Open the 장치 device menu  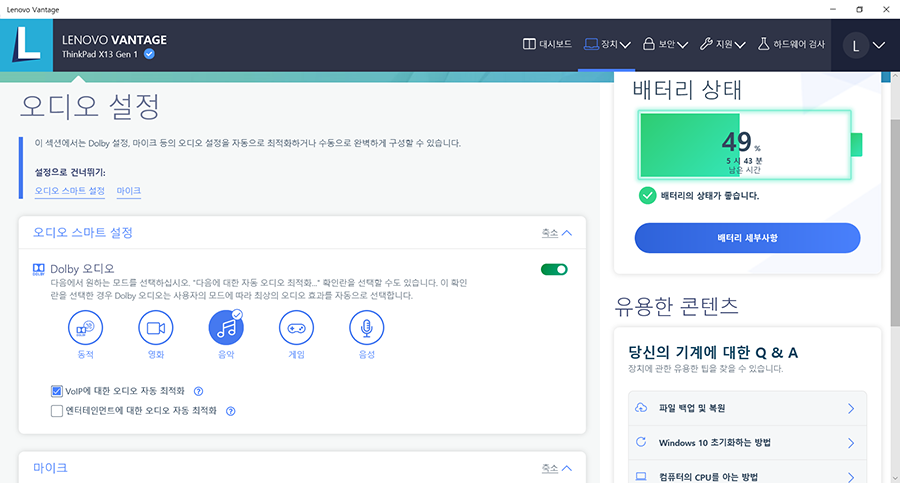(x=607, y=44)
